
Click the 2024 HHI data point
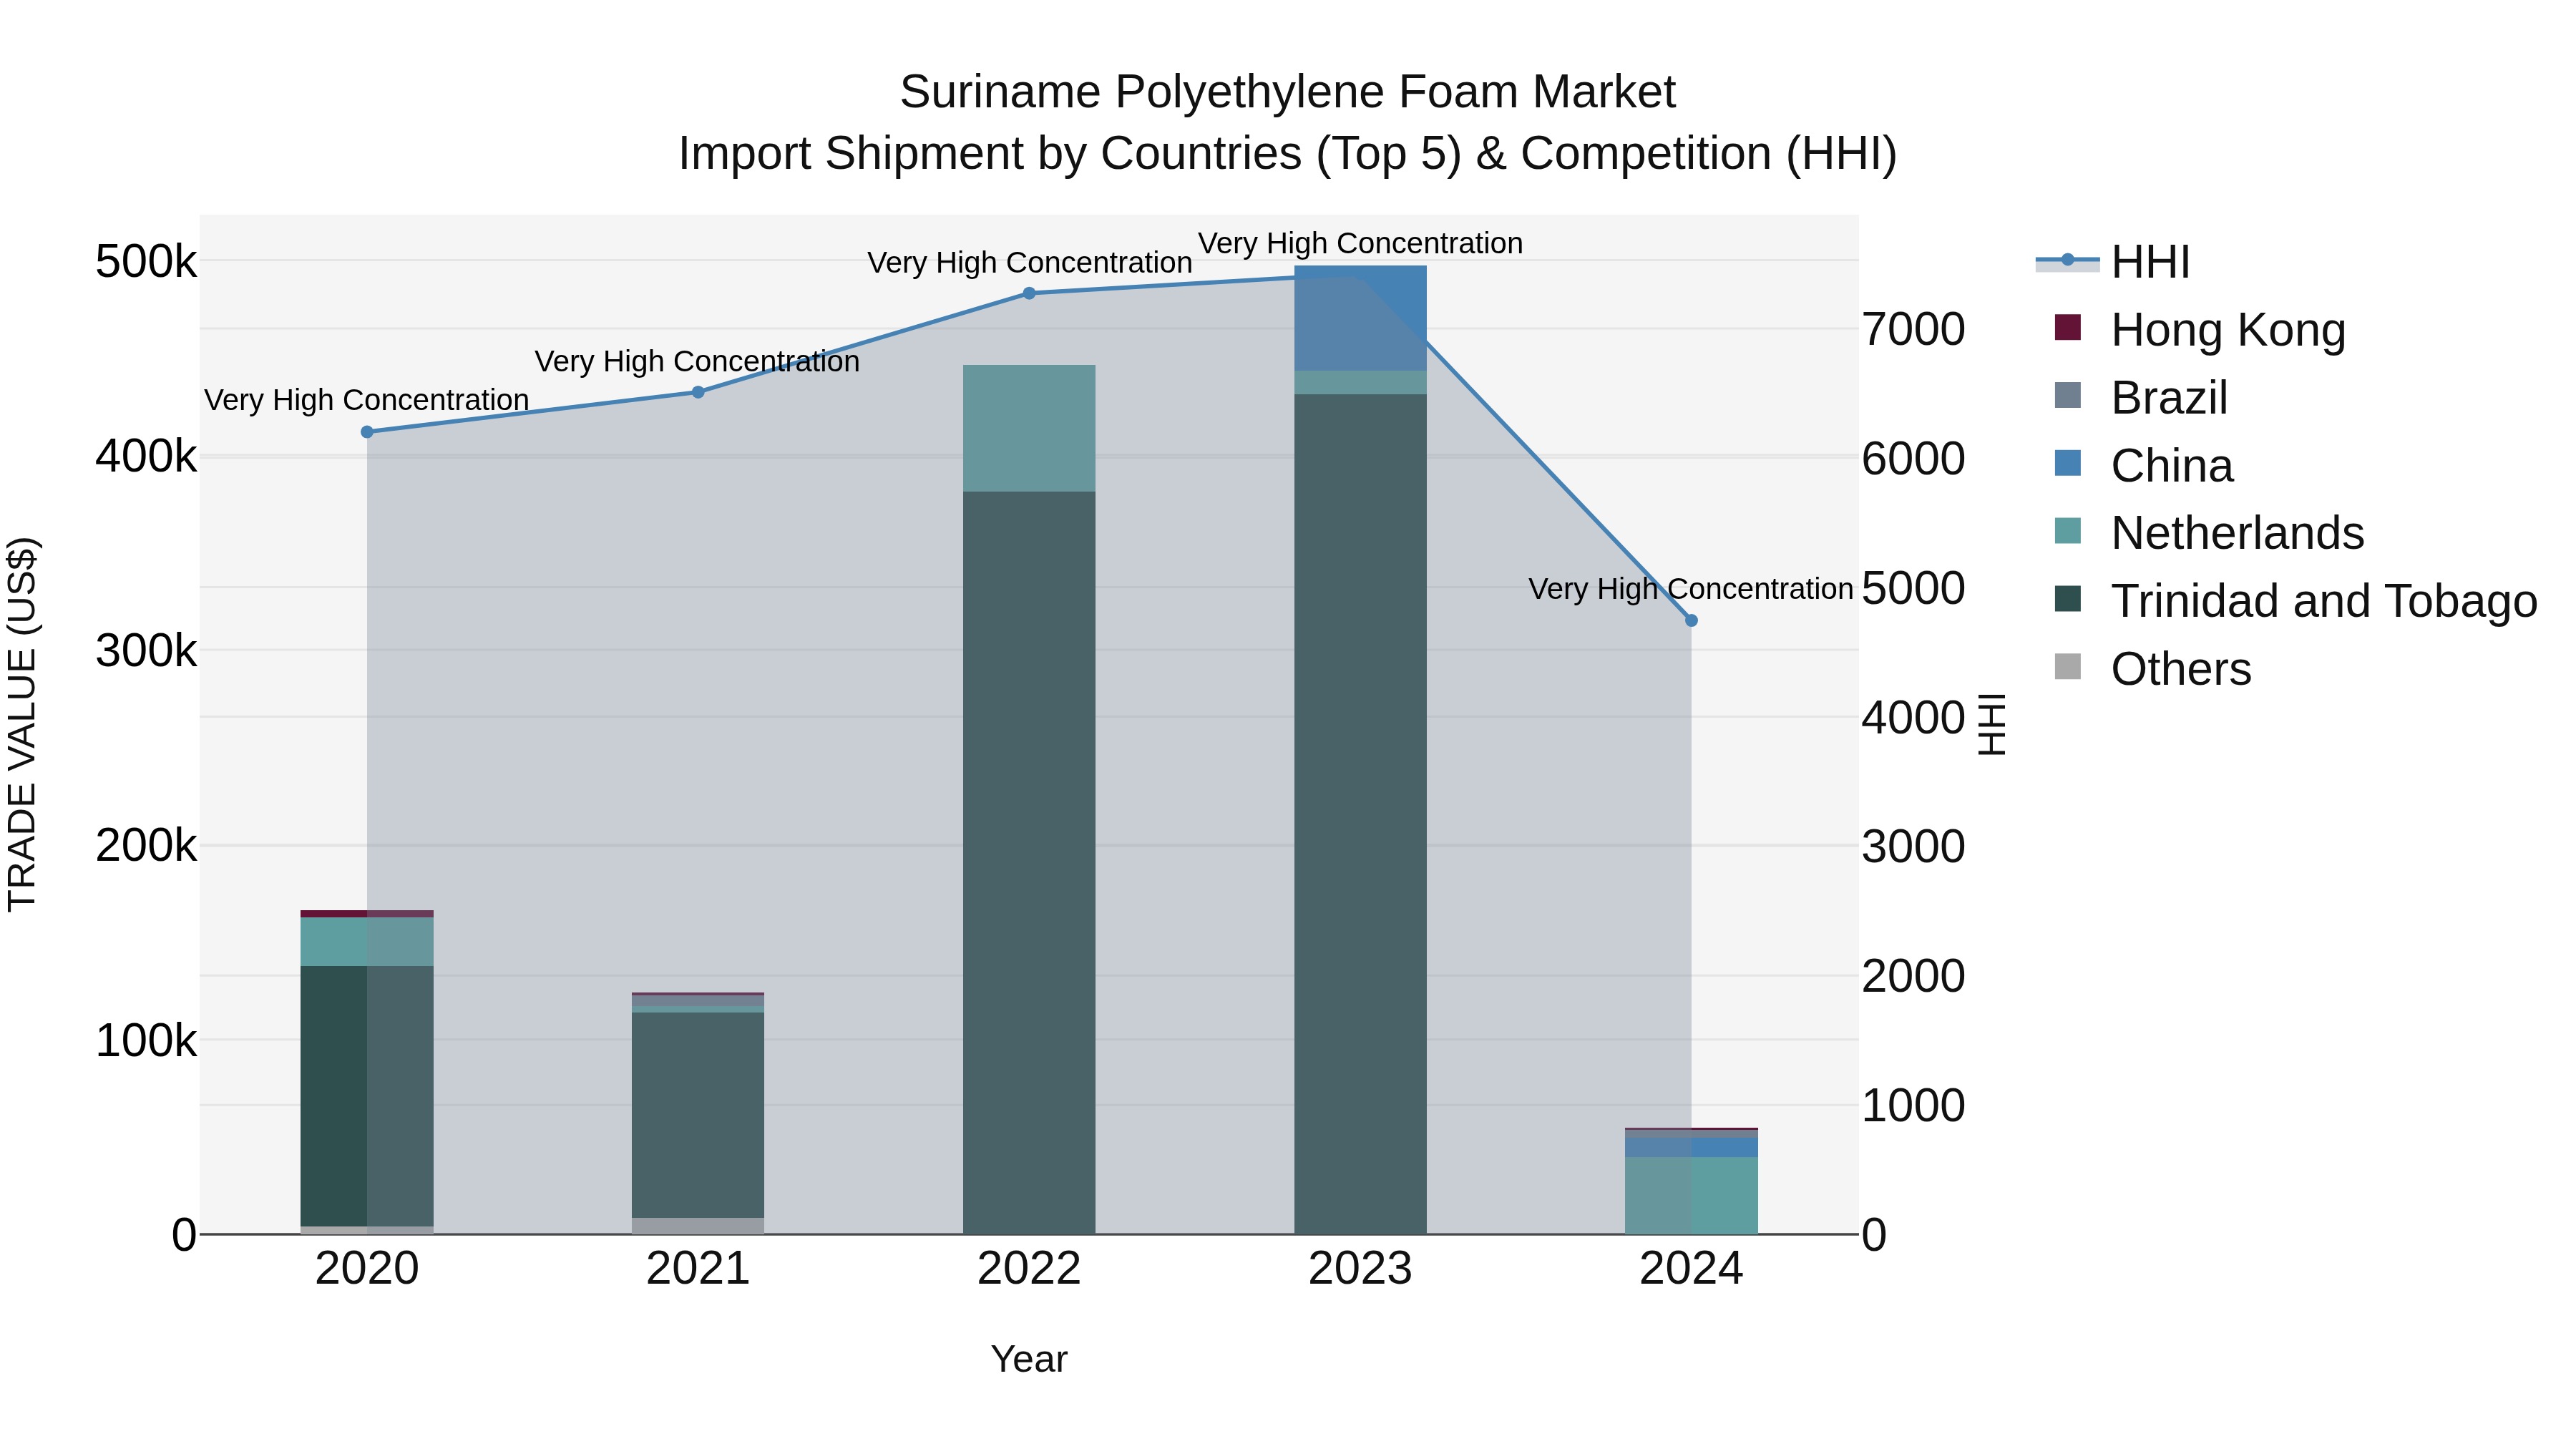1691,621
